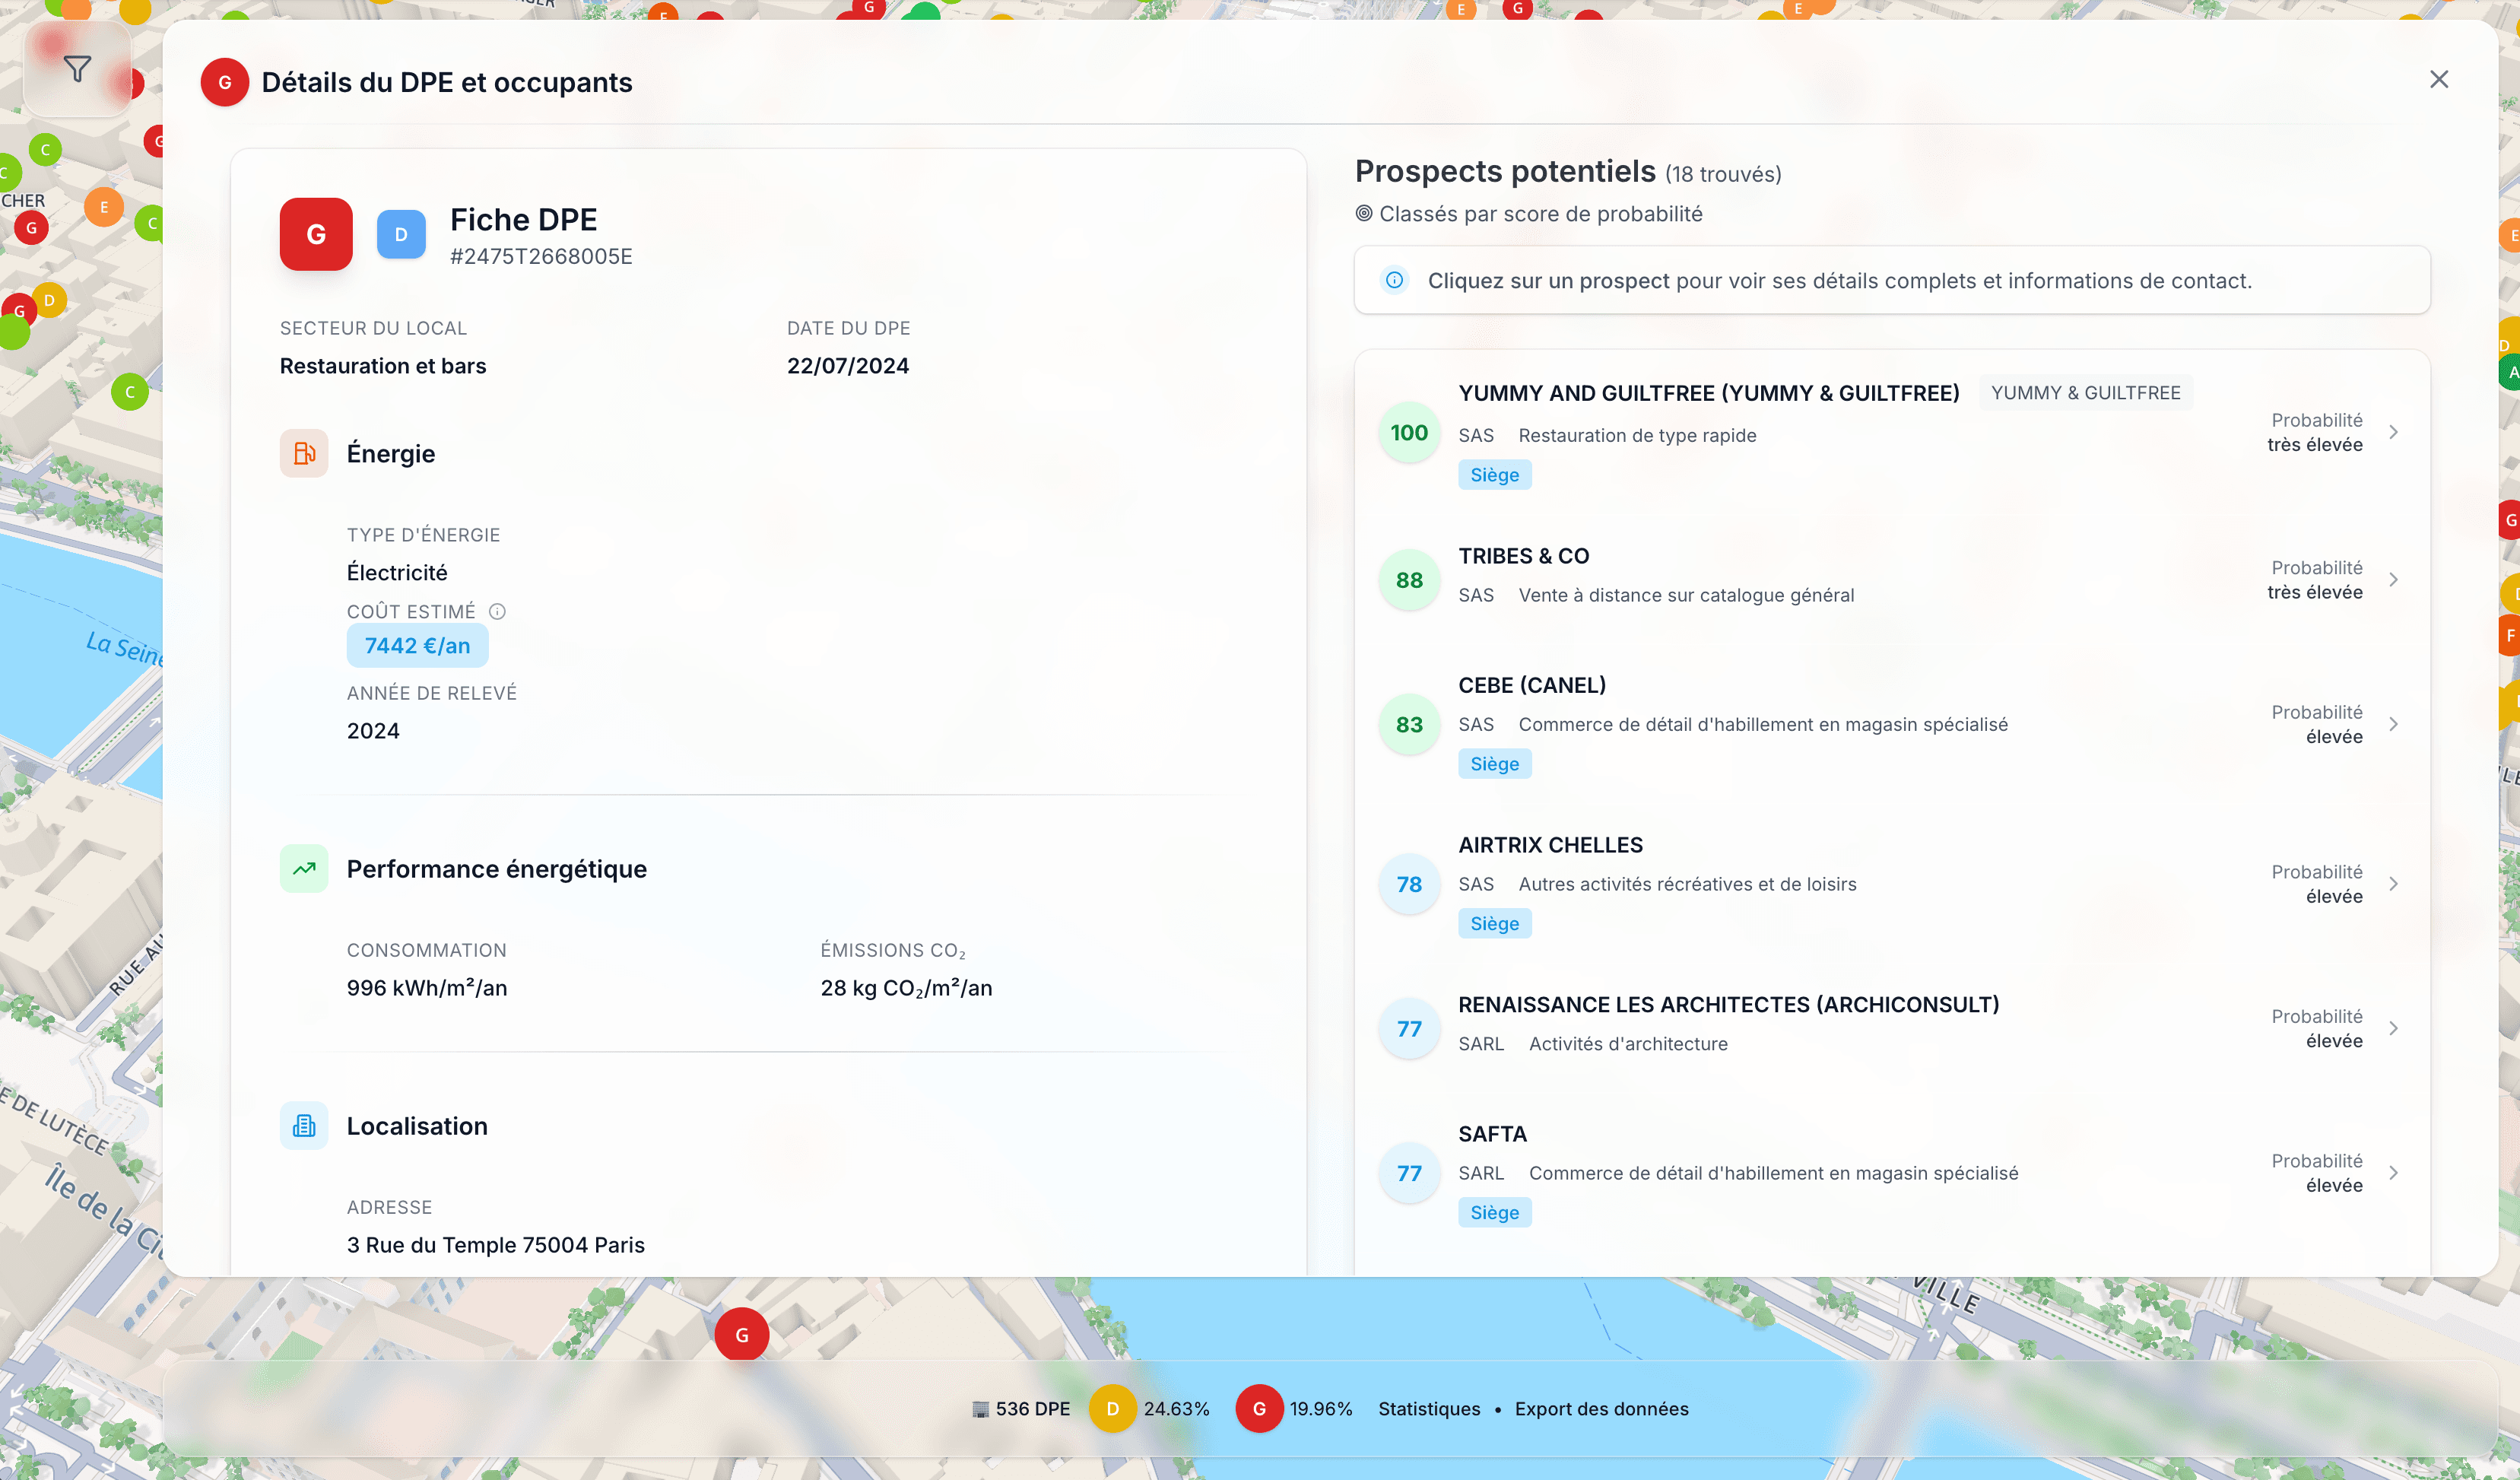Viewport: 2520px width, 1480px height.
Task: Click the Prospects potentiels heading
Action: click(1505, 171)
